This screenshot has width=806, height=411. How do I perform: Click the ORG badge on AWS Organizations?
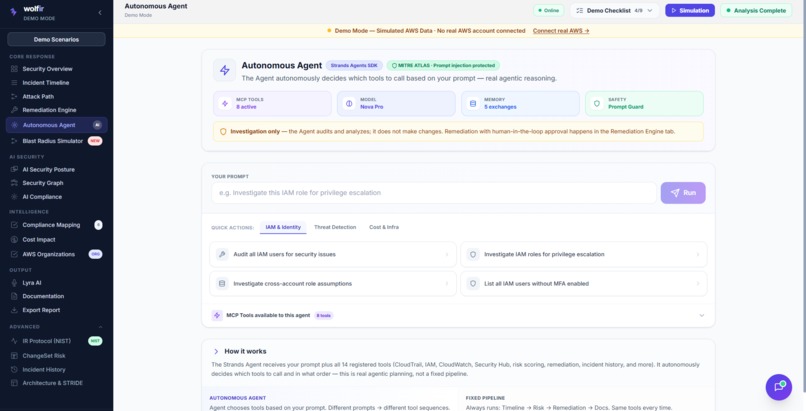tap(96, 254)
